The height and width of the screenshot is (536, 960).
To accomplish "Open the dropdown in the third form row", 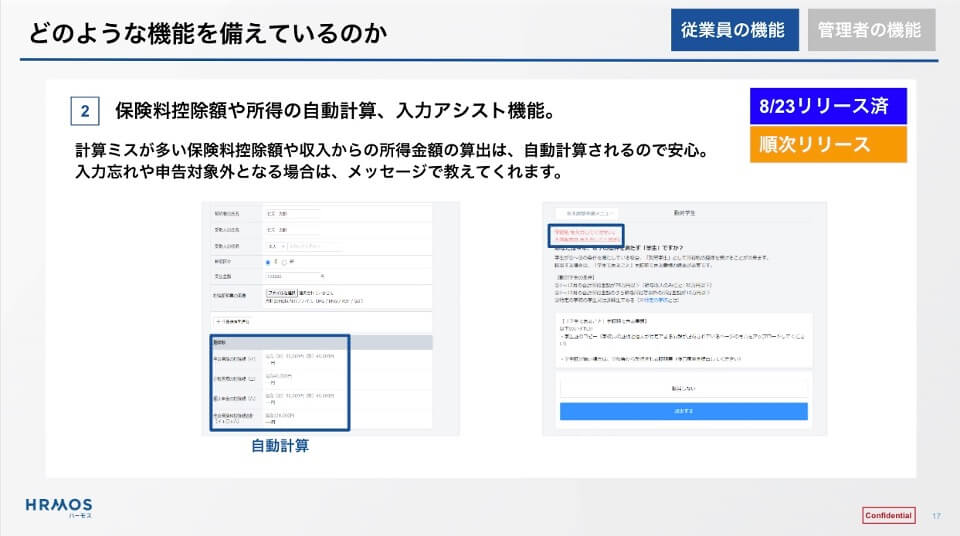I will 275,245.
